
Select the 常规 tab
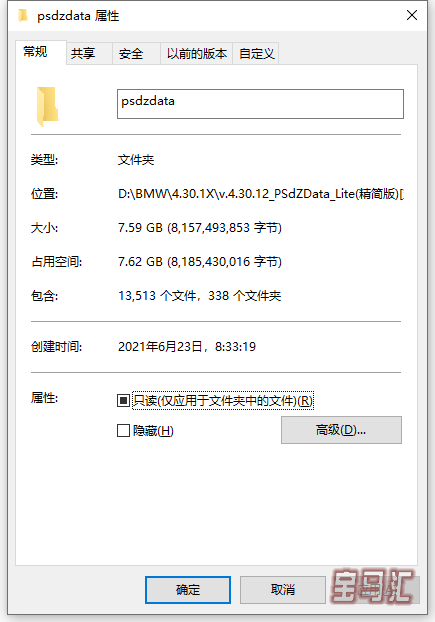point(40,52)
